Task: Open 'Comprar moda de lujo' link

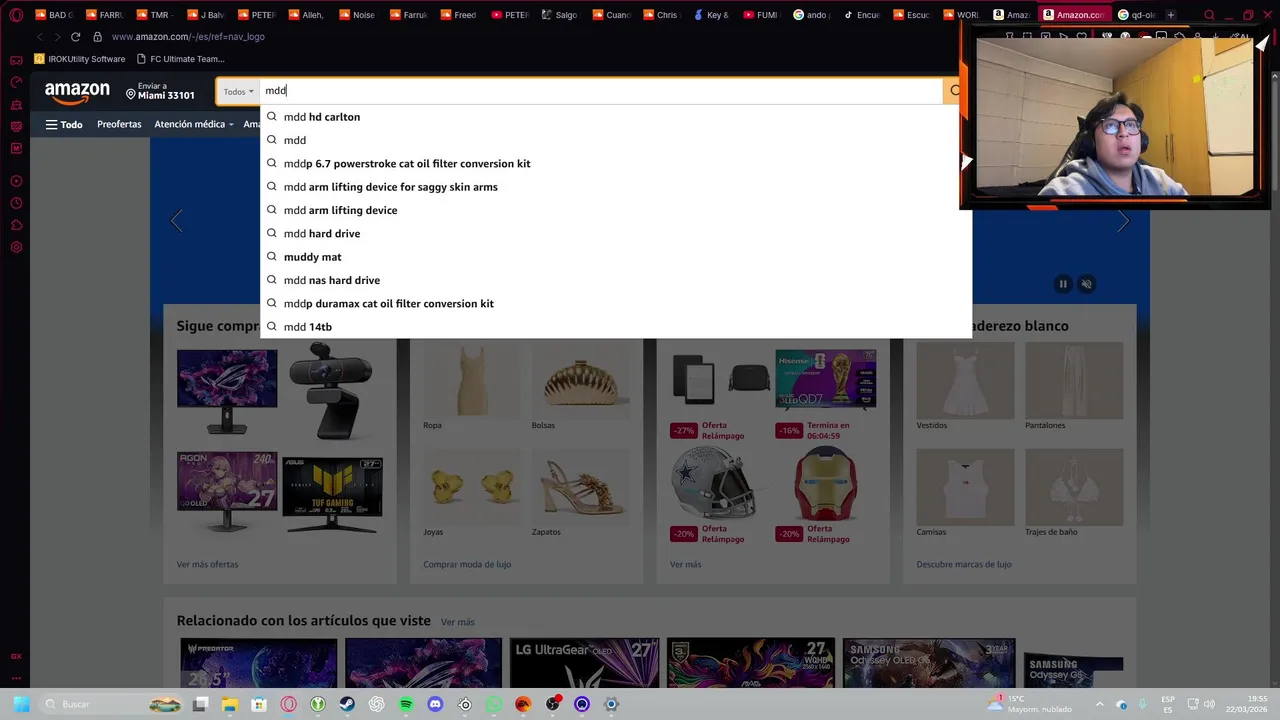Action: tap(467, 564)
